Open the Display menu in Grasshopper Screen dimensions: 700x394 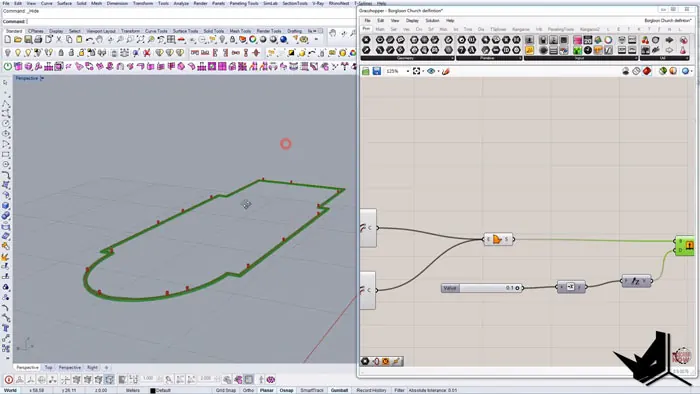pyautogui.click(x=412, y=21)
